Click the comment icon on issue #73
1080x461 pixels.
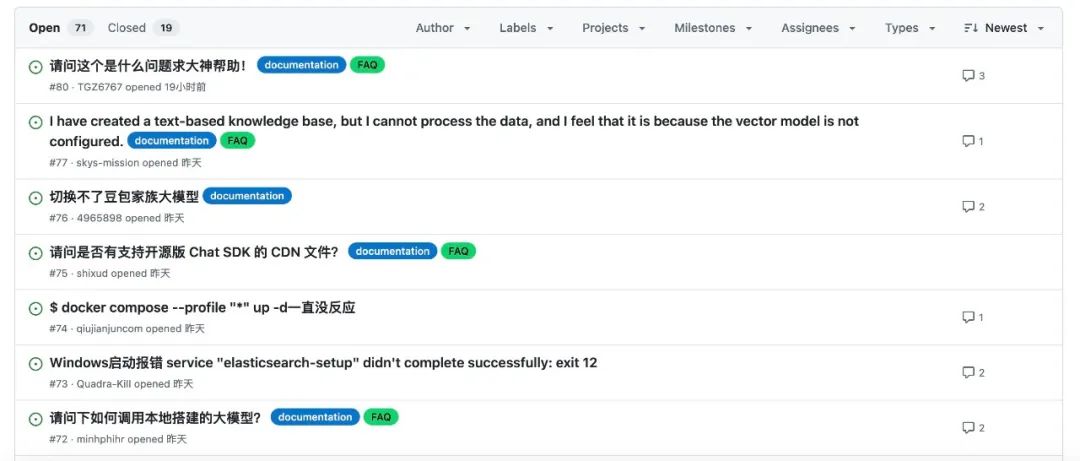point(968,373)
